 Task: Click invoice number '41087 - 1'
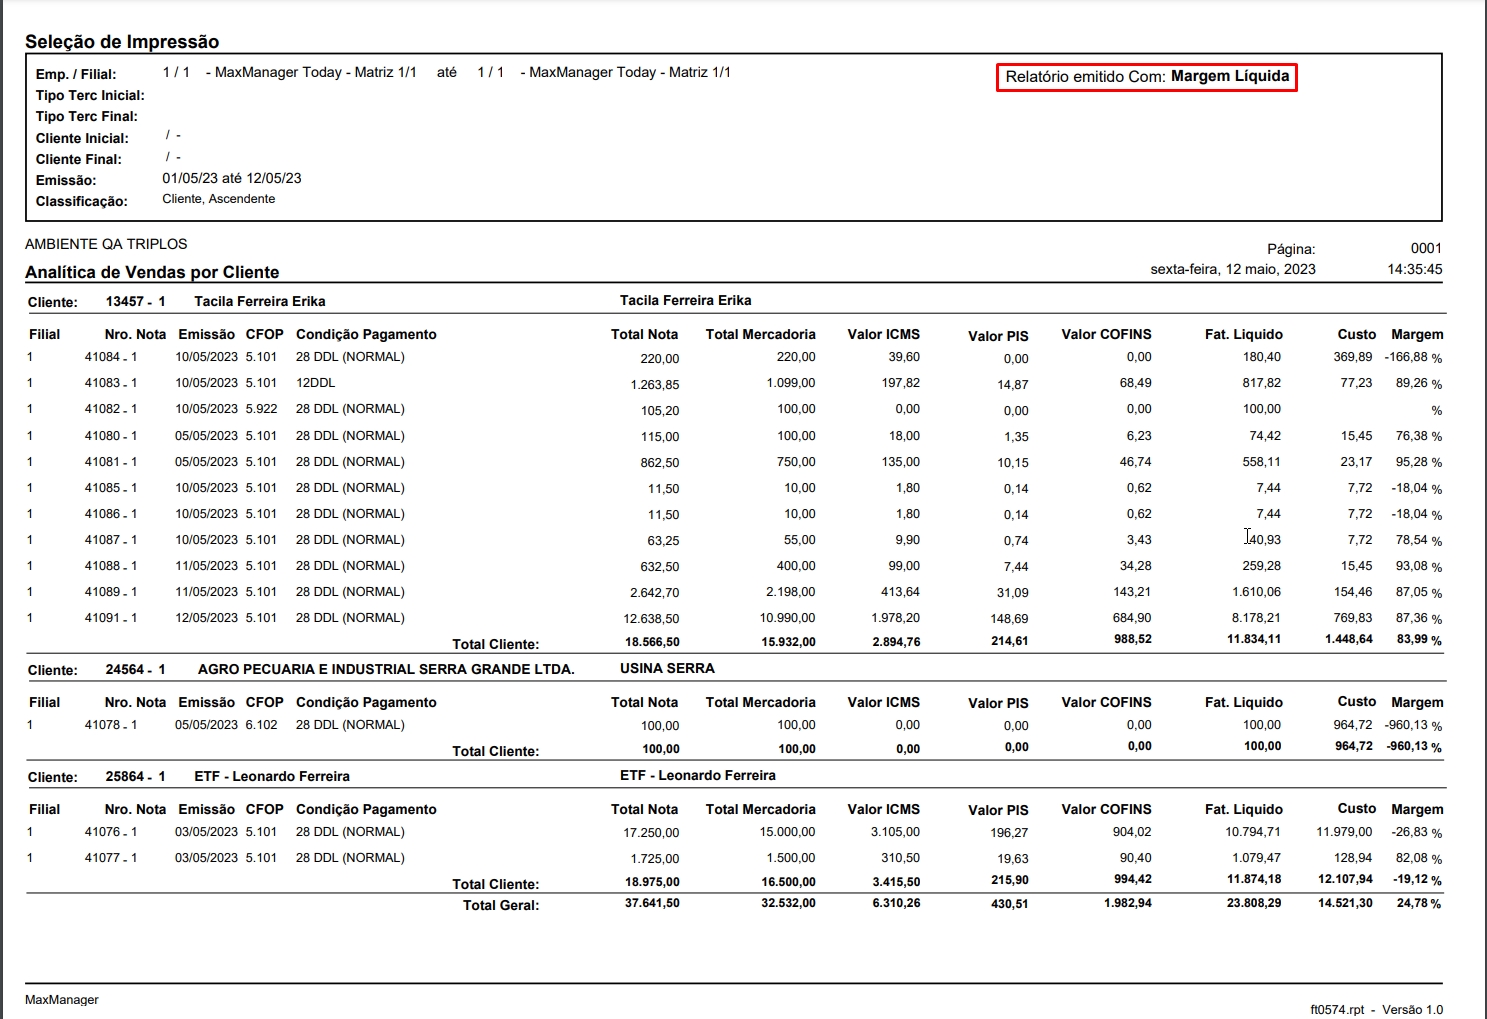point(111,540)
